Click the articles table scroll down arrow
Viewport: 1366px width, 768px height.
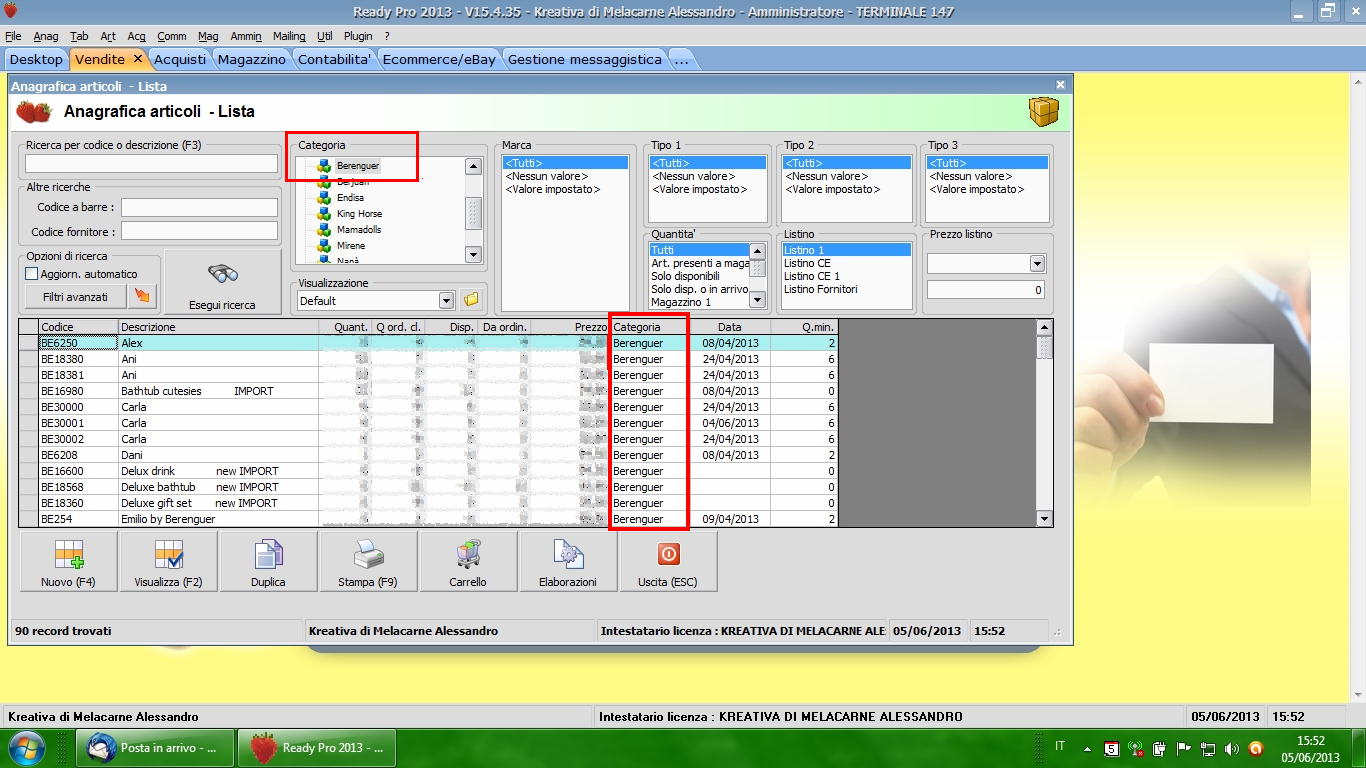[x=1045, y=518]
